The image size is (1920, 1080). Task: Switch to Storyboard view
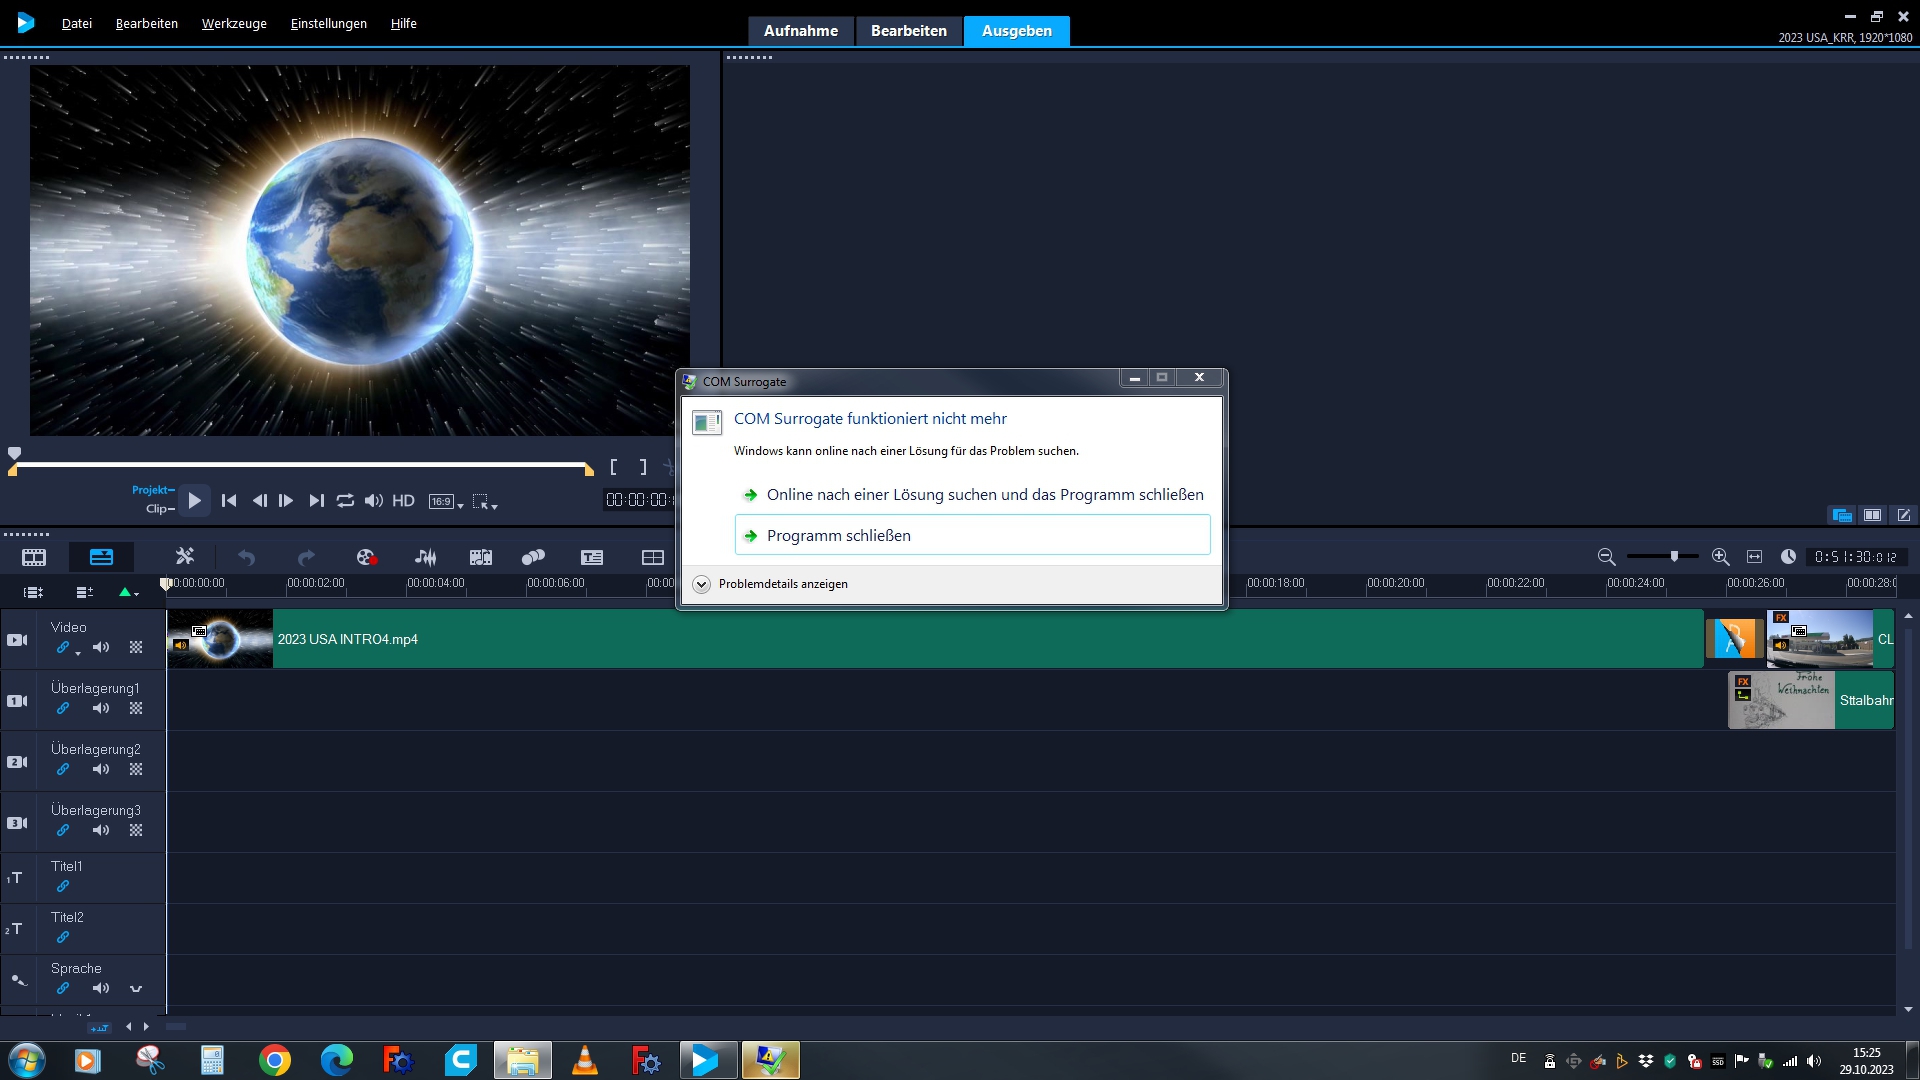pyautogui.click(x=34, y=557)
